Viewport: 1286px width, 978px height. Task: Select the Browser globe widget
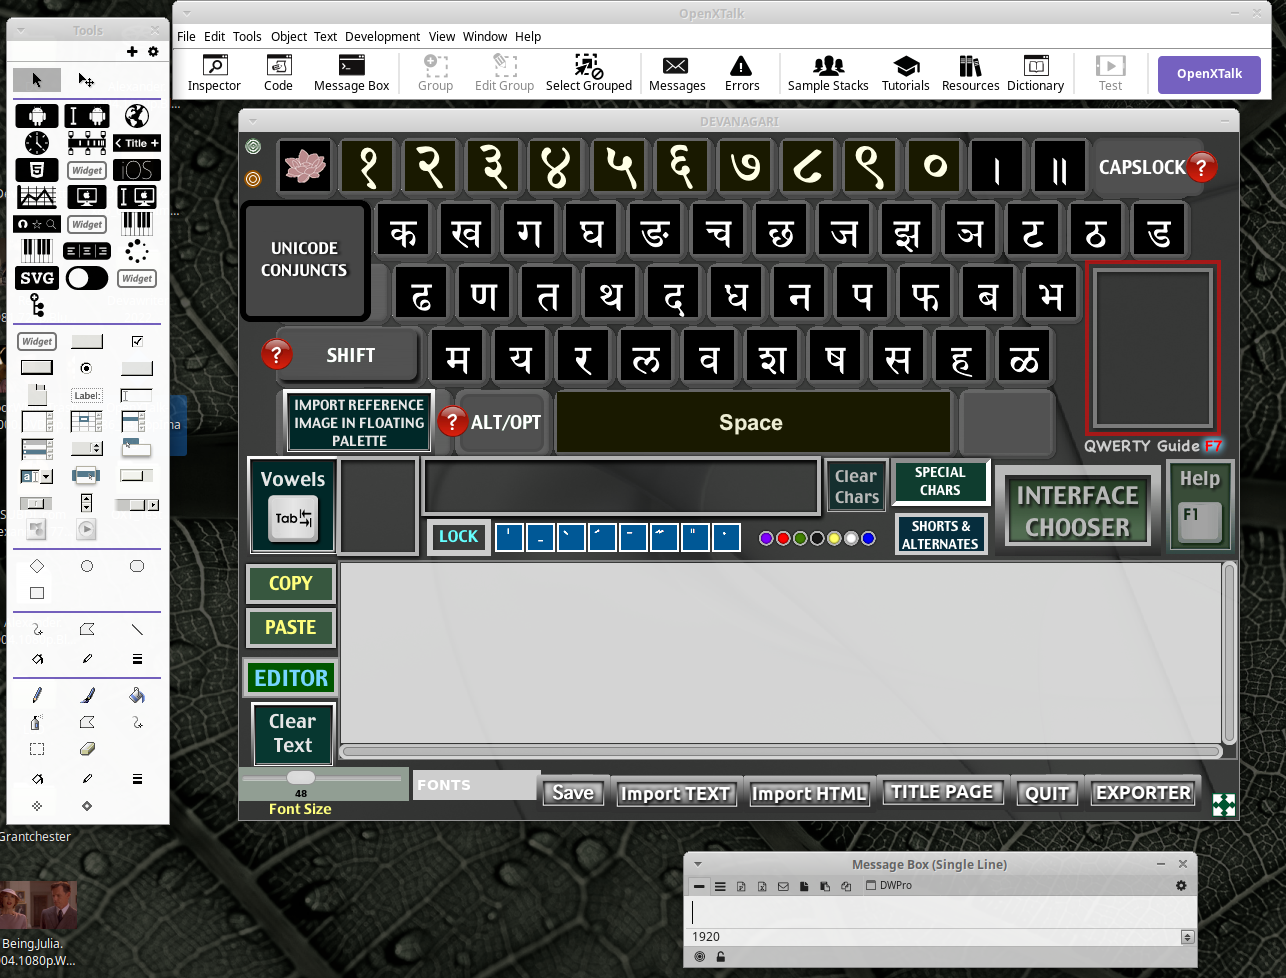click(x=137, y=116)
